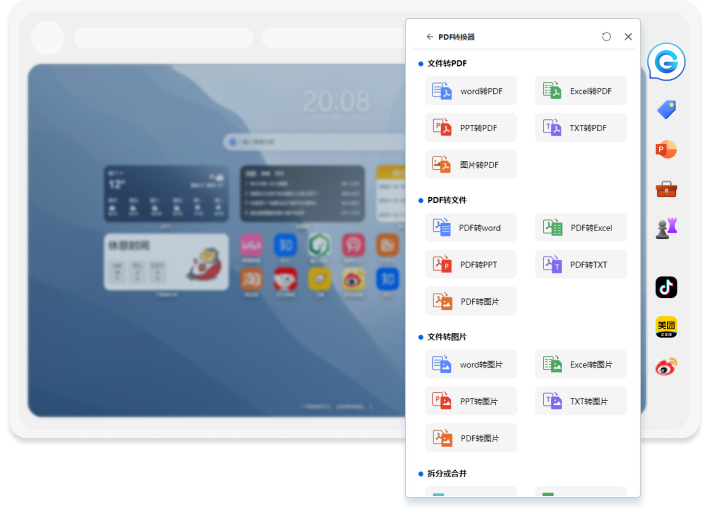Open the Weibo sidebar icon
This screenshot has width=705, height=512.
[666, 366]
